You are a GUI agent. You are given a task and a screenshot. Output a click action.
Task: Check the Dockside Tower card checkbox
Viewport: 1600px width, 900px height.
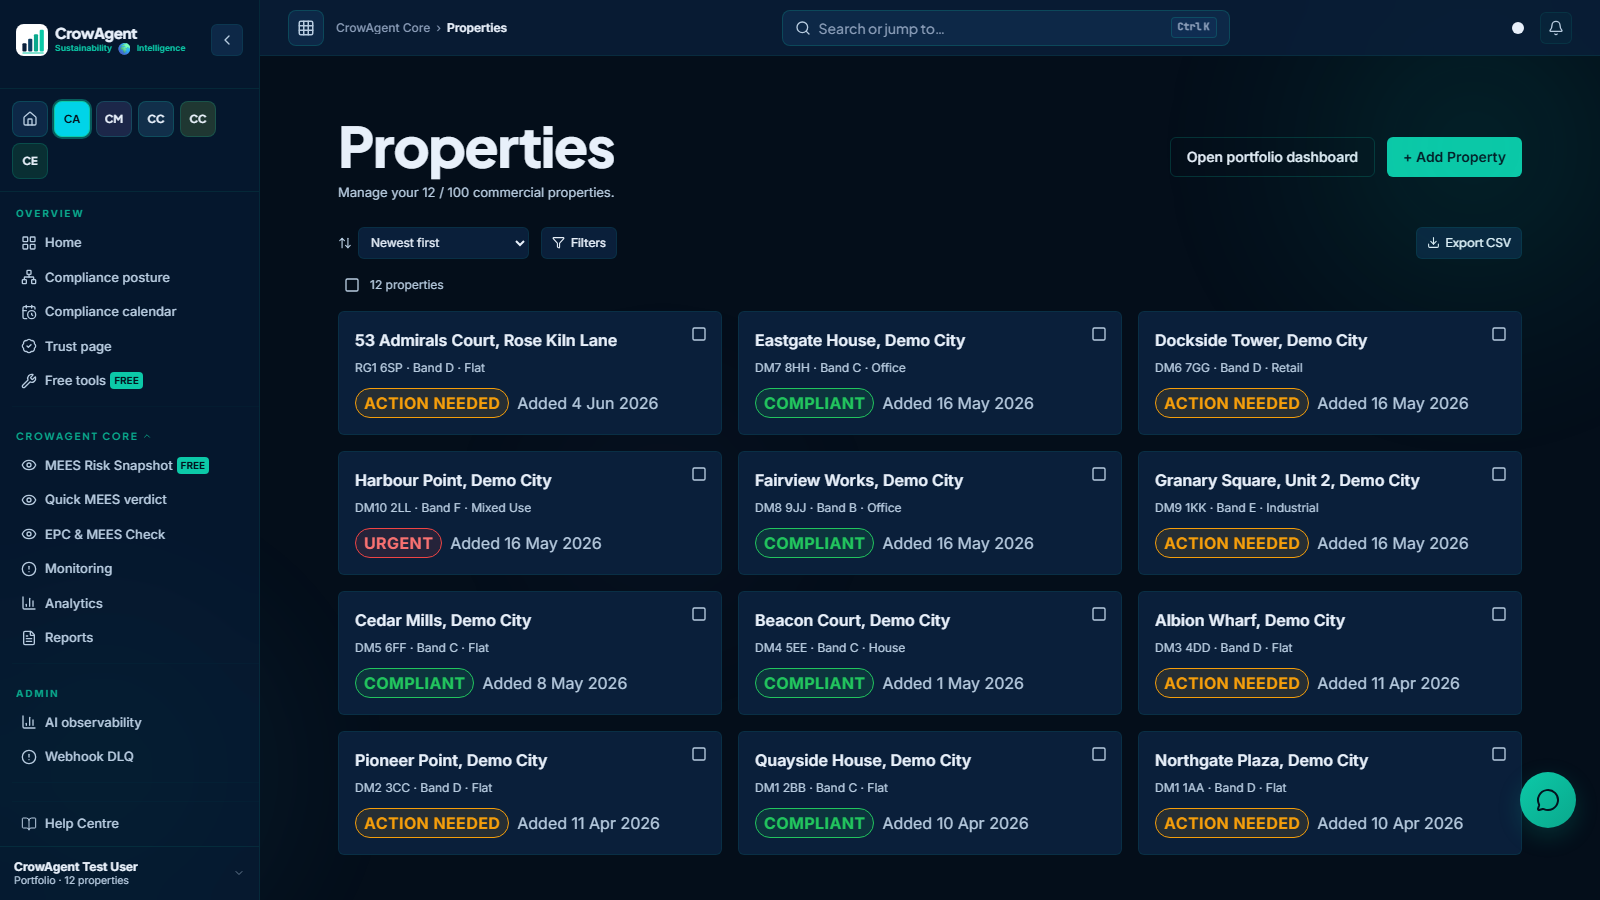pyautogui.click(x=1499, y=334)
